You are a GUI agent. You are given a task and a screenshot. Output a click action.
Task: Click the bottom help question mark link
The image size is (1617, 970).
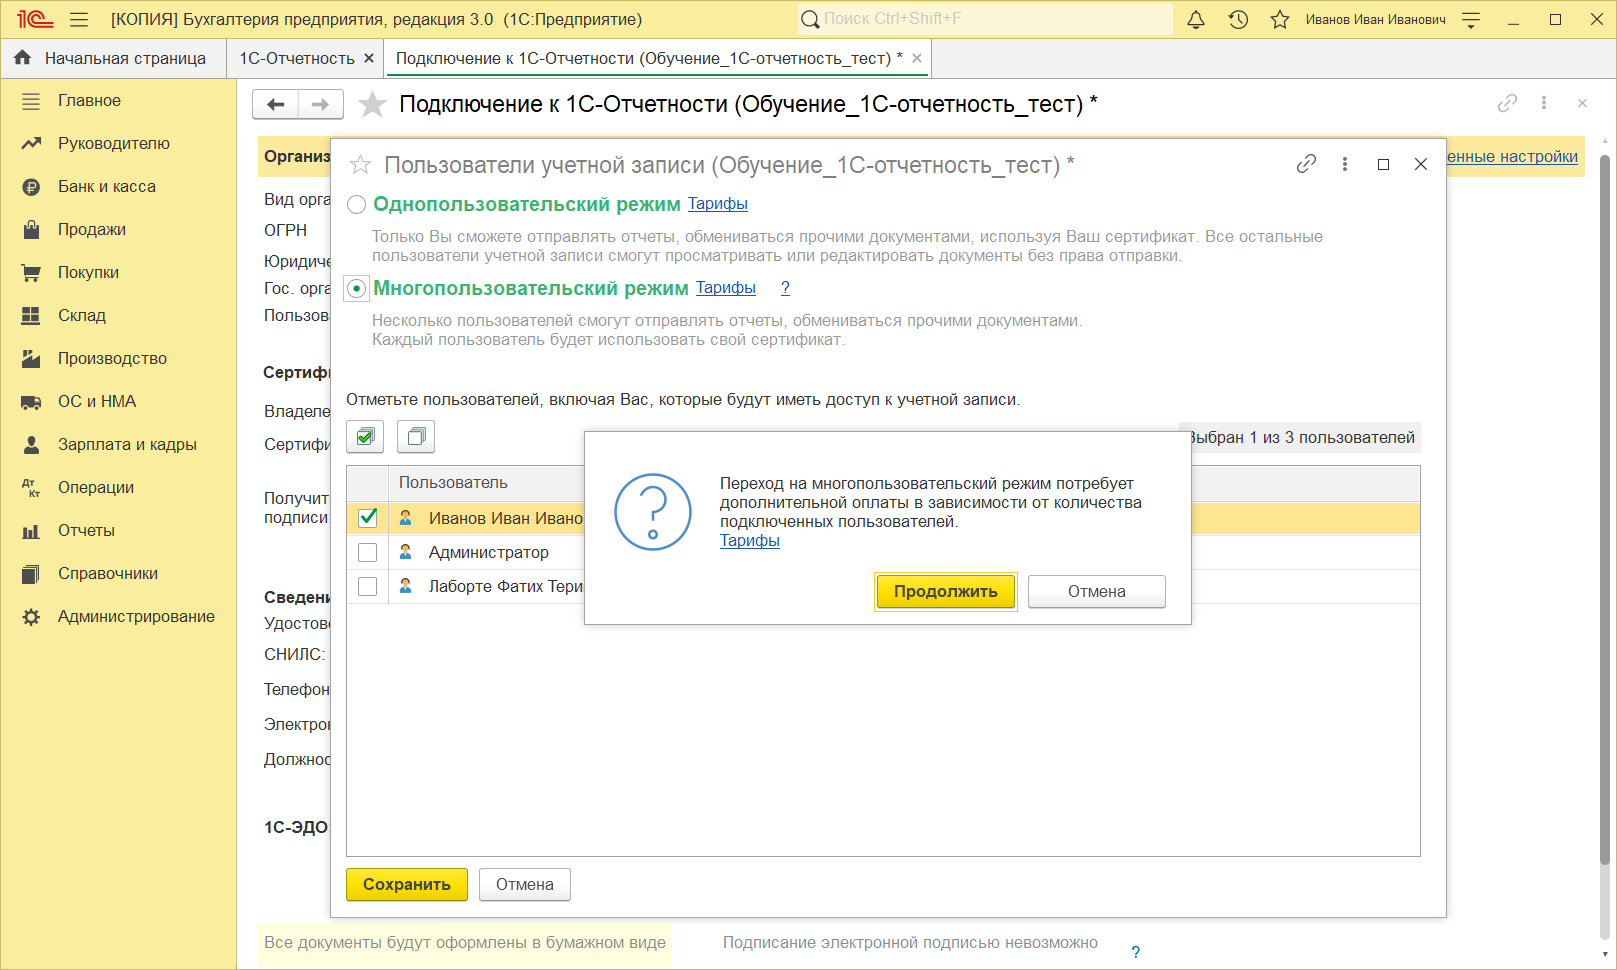1135,952
